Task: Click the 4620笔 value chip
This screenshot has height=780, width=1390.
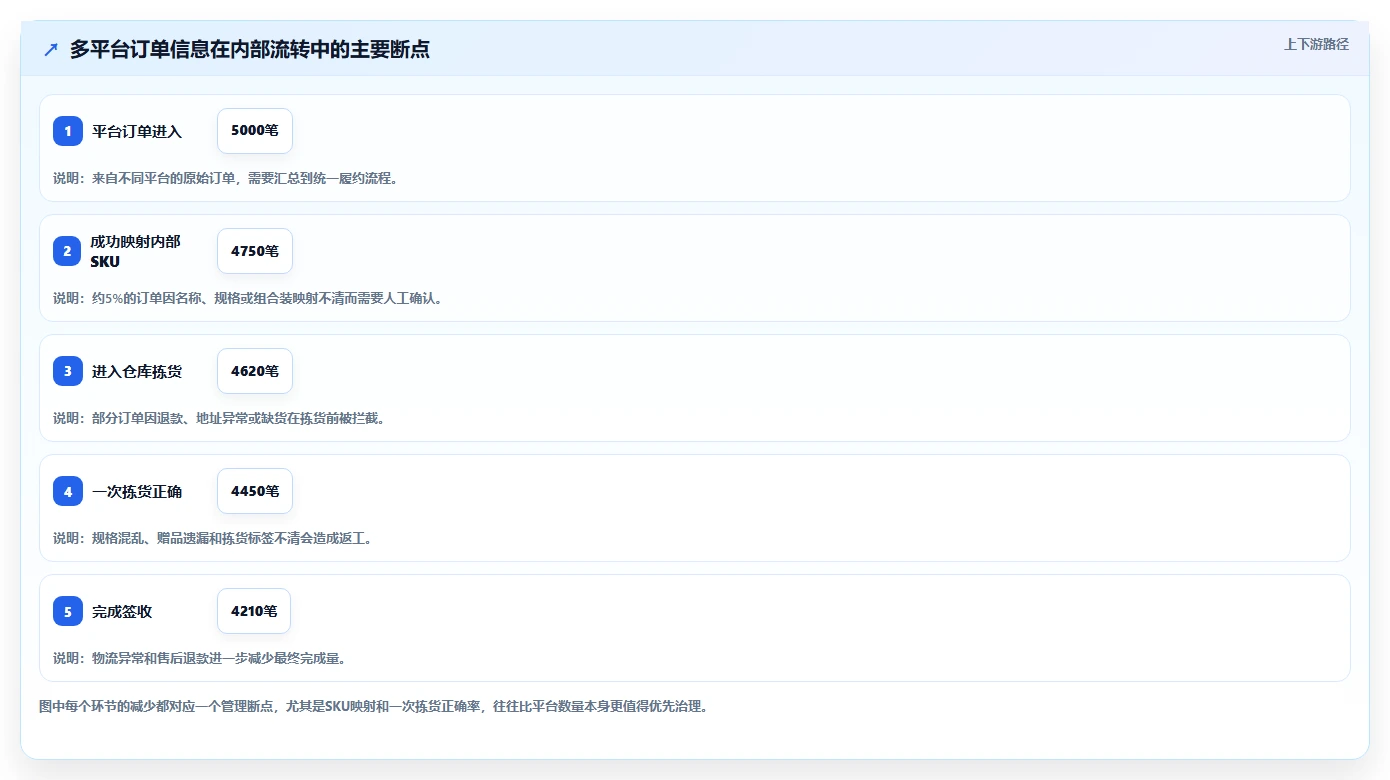Action: point(255,371)
